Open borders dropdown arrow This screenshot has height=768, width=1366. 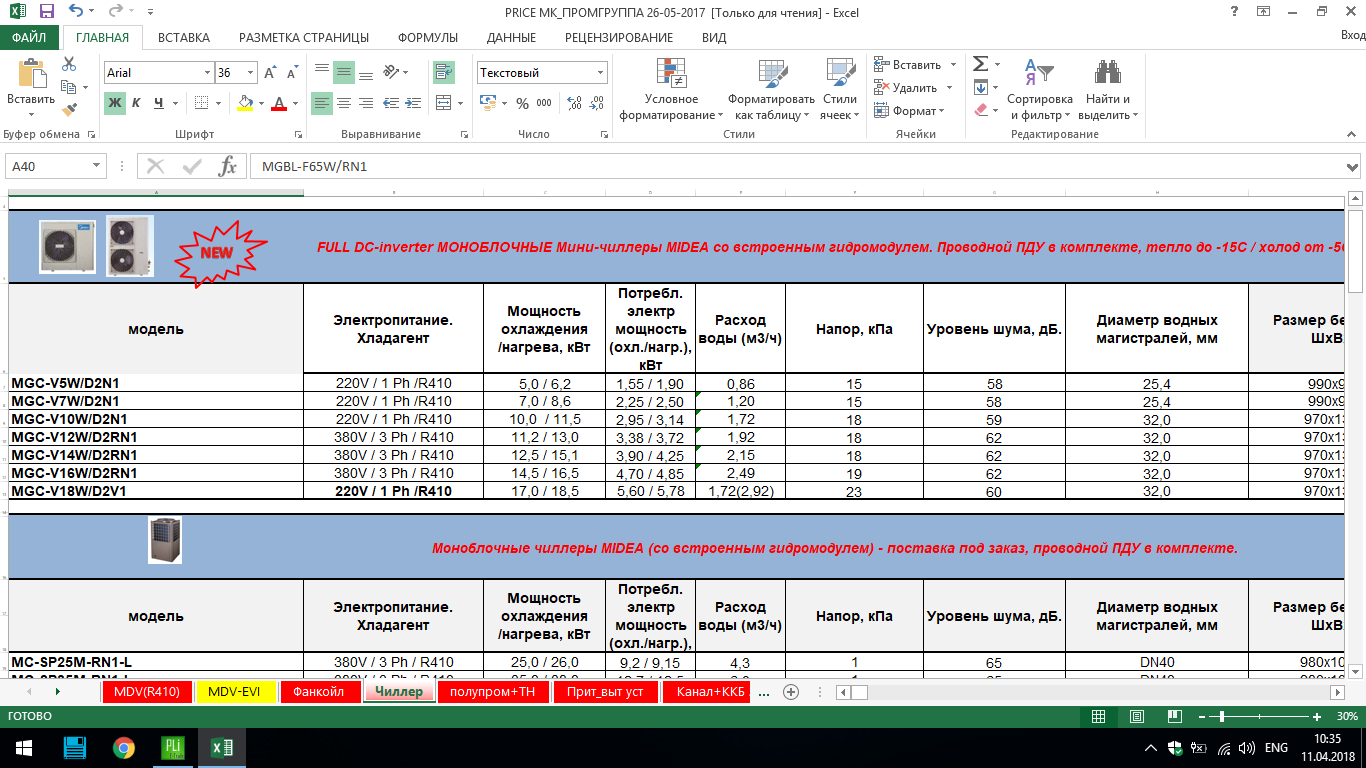click(x=218, y=103)
